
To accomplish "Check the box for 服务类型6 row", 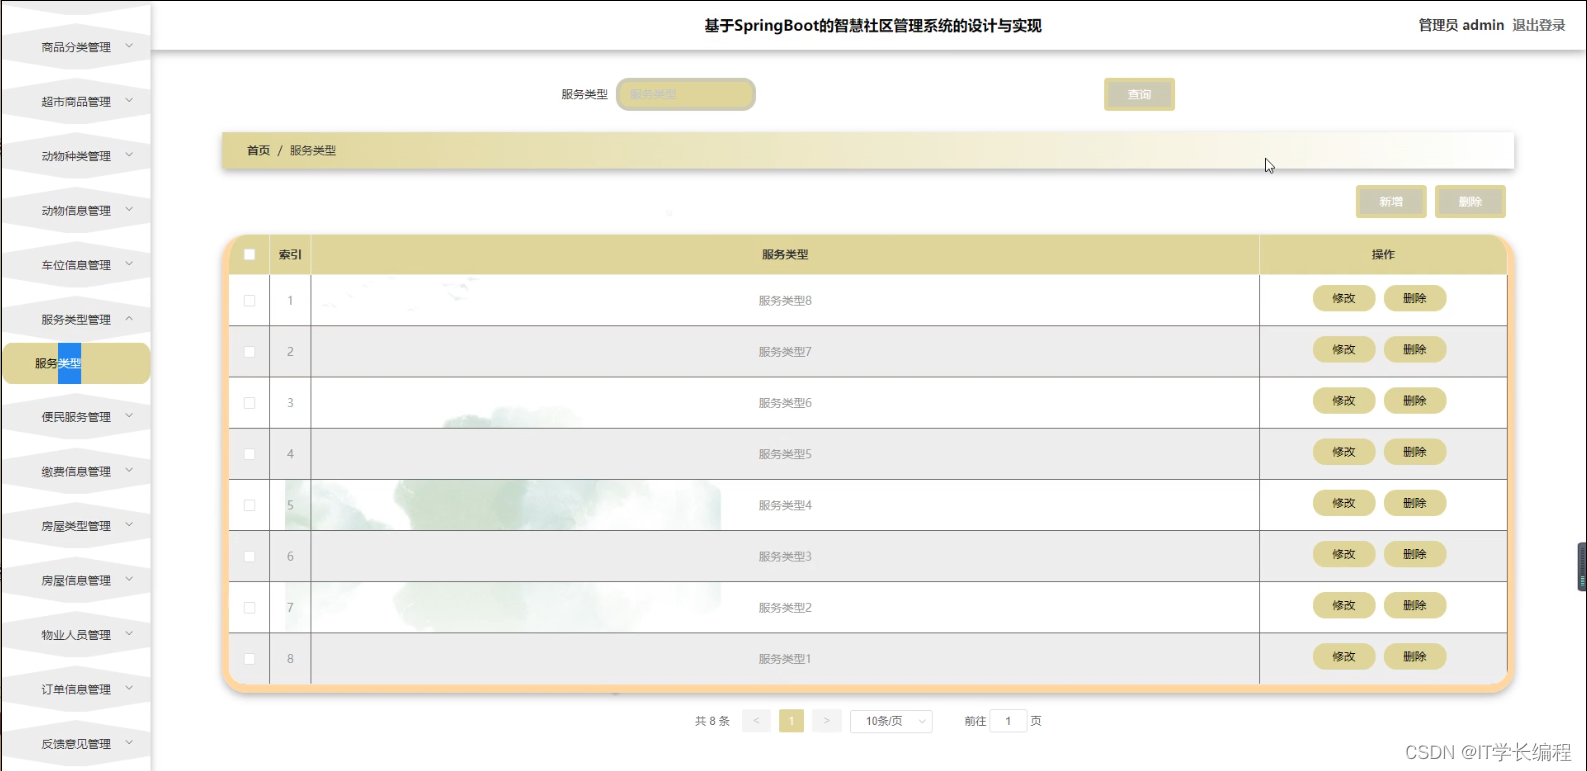I will click(x=249, y=403).
